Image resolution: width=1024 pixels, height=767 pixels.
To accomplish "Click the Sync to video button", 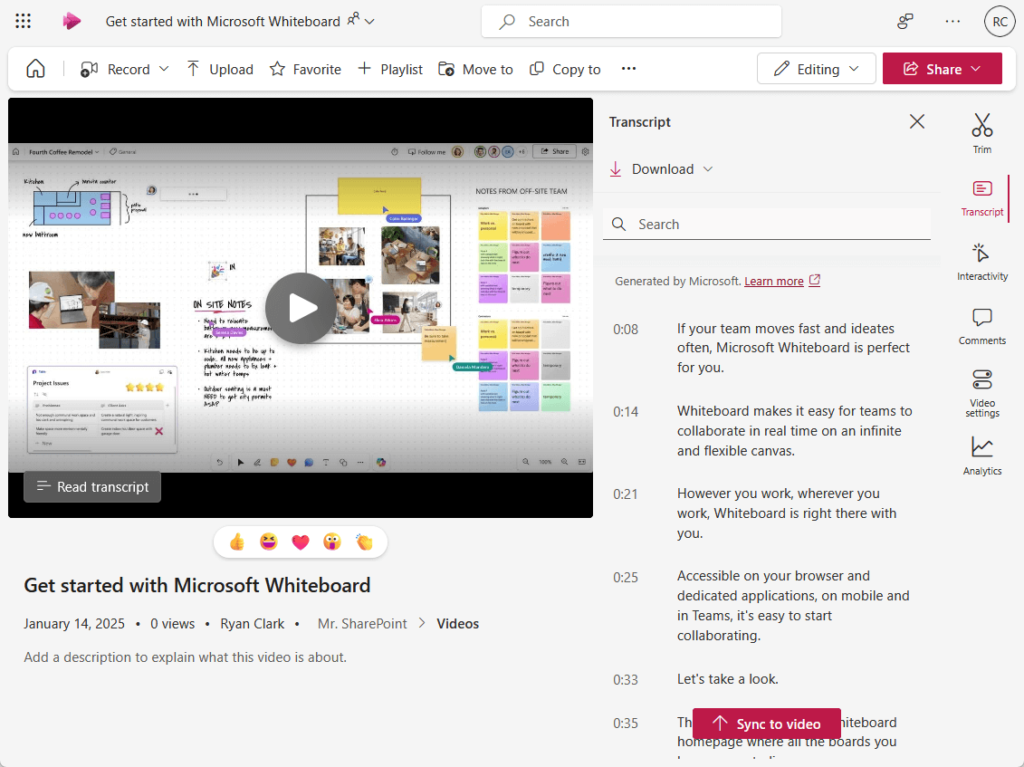I will tap(767, 724).
